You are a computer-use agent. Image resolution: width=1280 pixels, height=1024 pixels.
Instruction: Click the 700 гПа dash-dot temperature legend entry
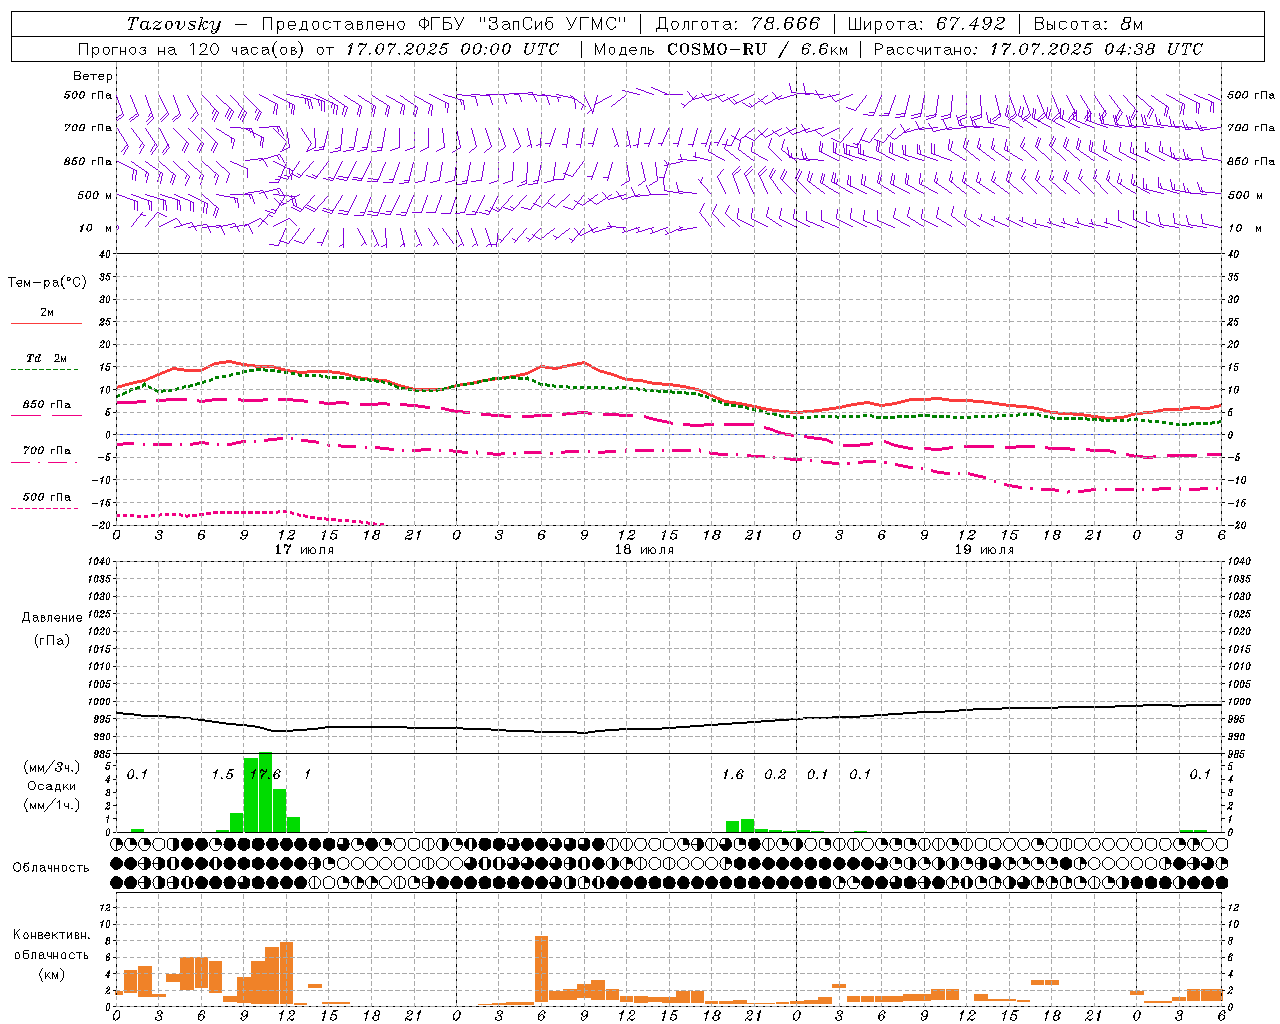tap(46, 451)
